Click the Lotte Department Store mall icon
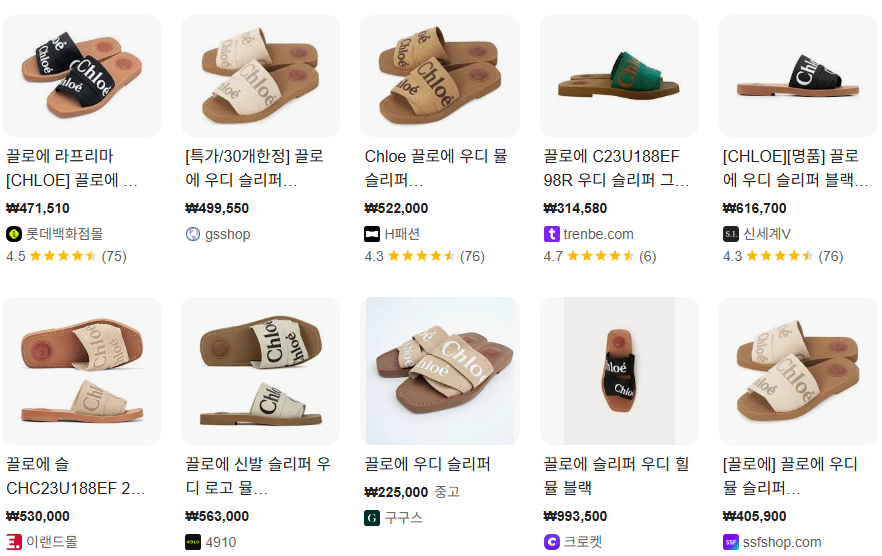The width and height of the screenshot is (882, 556). (14, 234)
